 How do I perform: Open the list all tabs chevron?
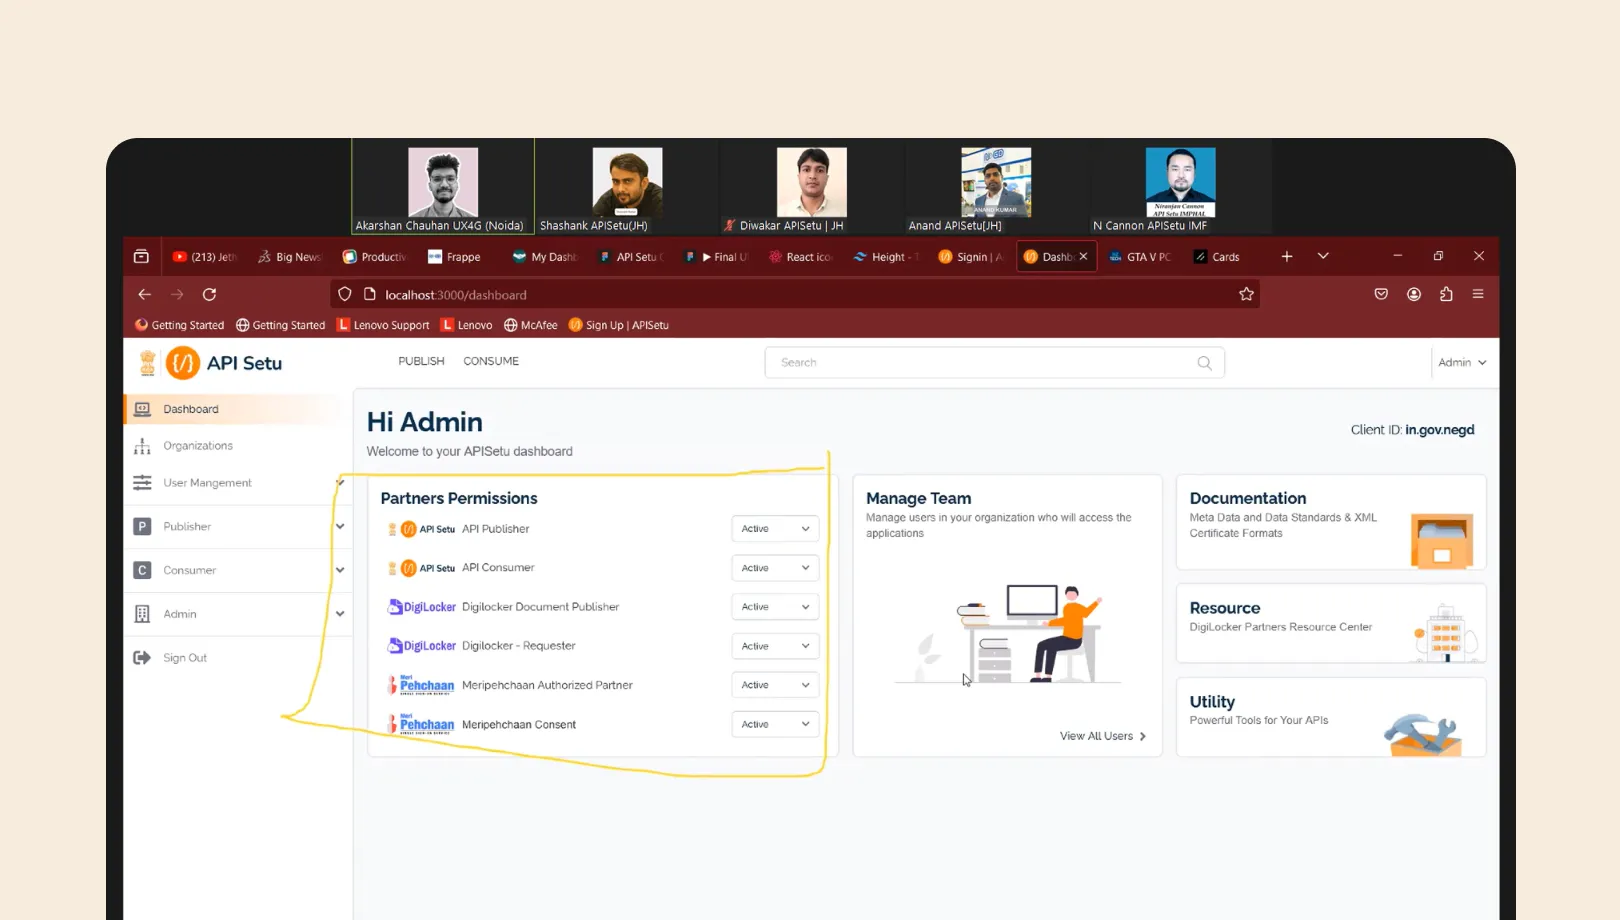click(x=1323, y=256)
